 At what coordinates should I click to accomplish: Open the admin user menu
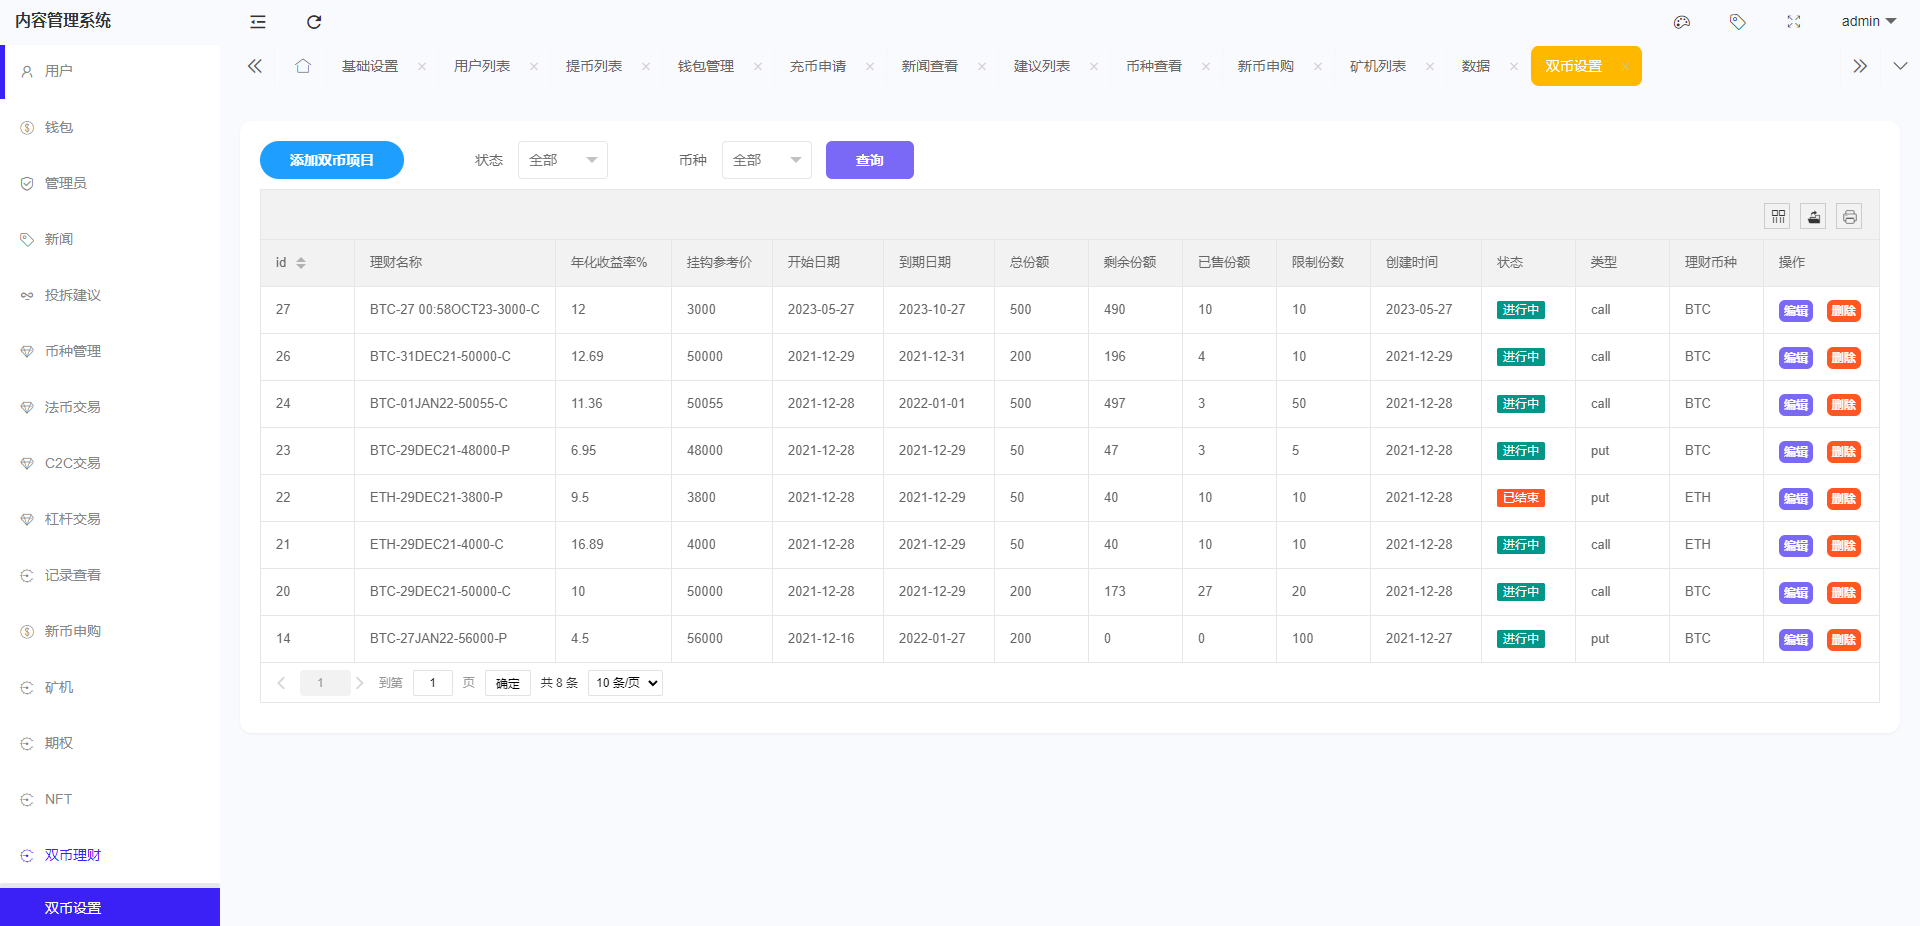(1868, 21)
